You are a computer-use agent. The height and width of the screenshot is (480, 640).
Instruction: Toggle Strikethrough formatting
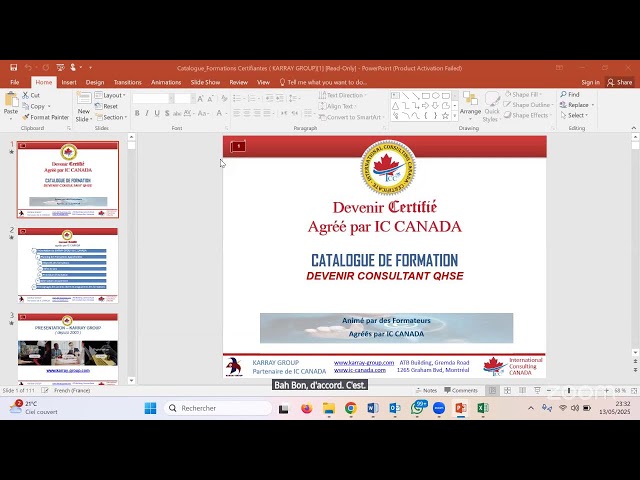pyautogui.click(x=177, y=113)
